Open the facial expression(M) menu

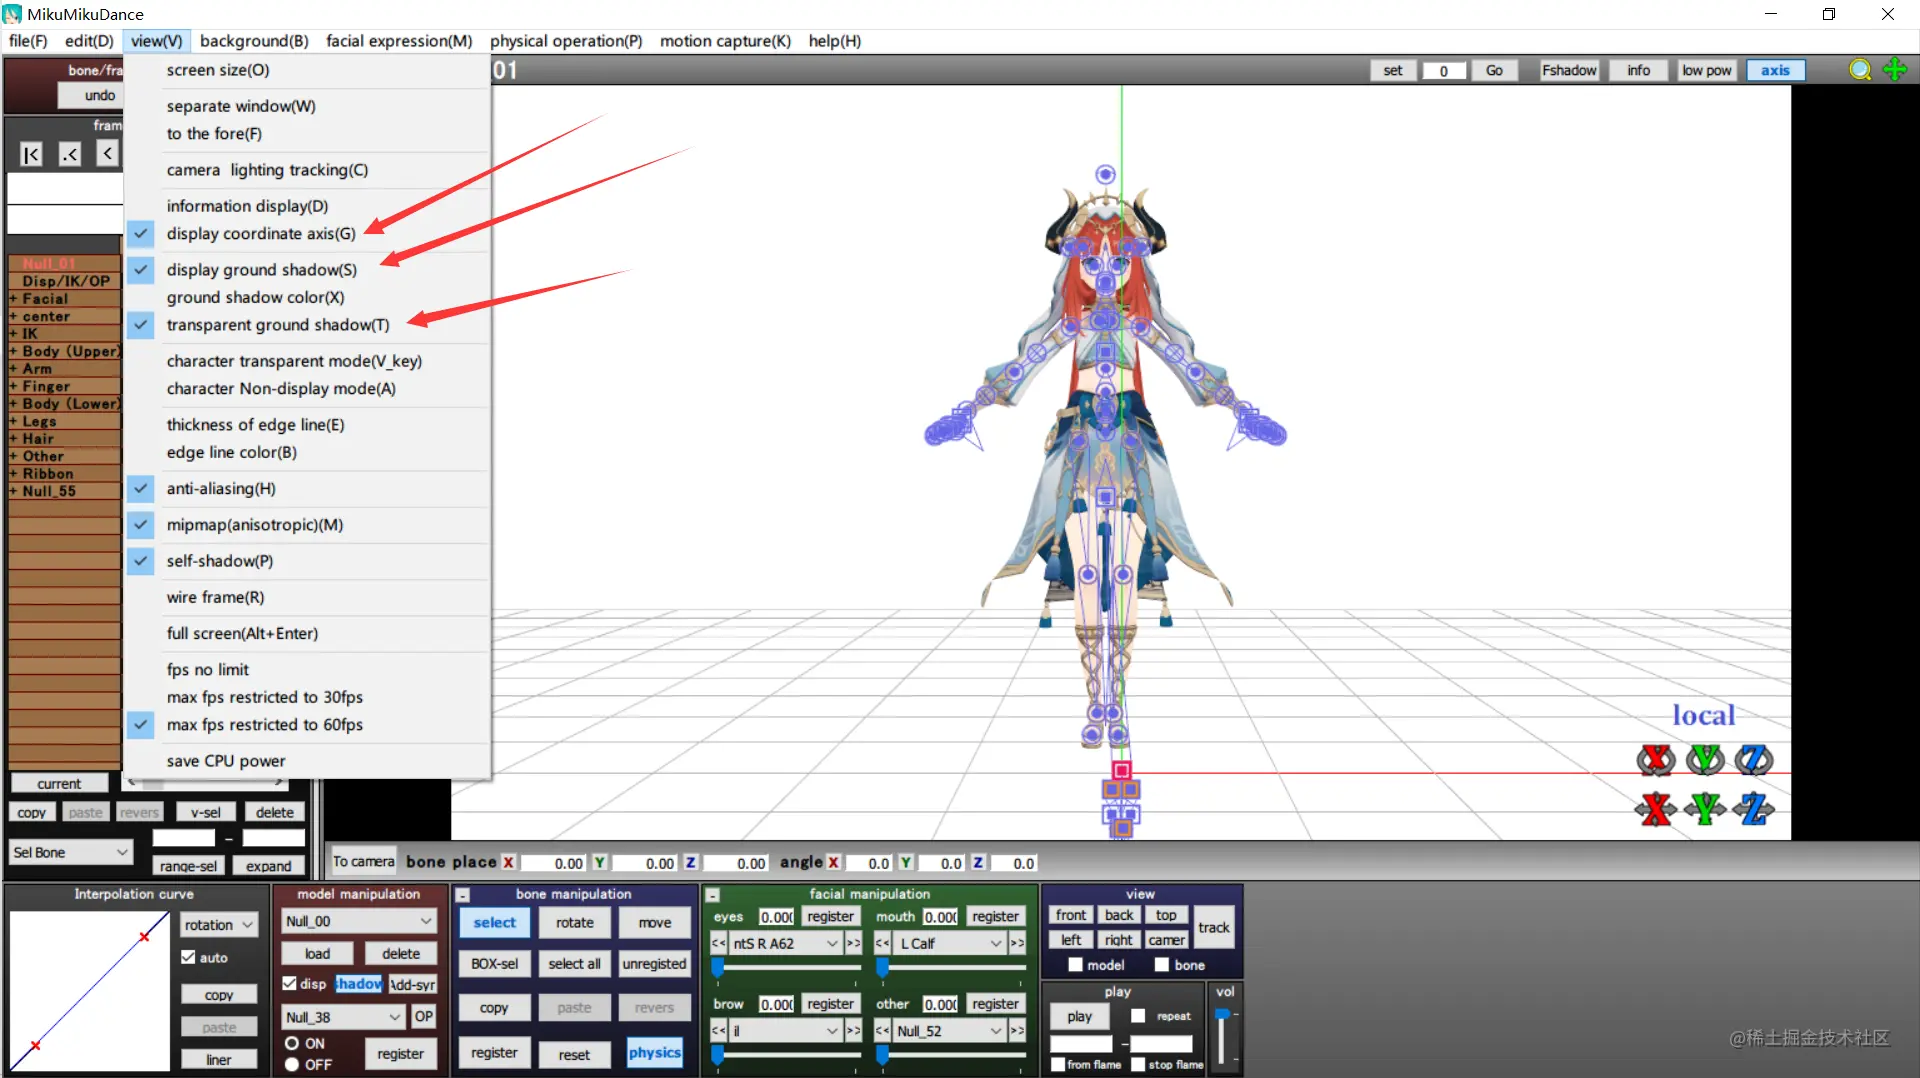[399, 41]
